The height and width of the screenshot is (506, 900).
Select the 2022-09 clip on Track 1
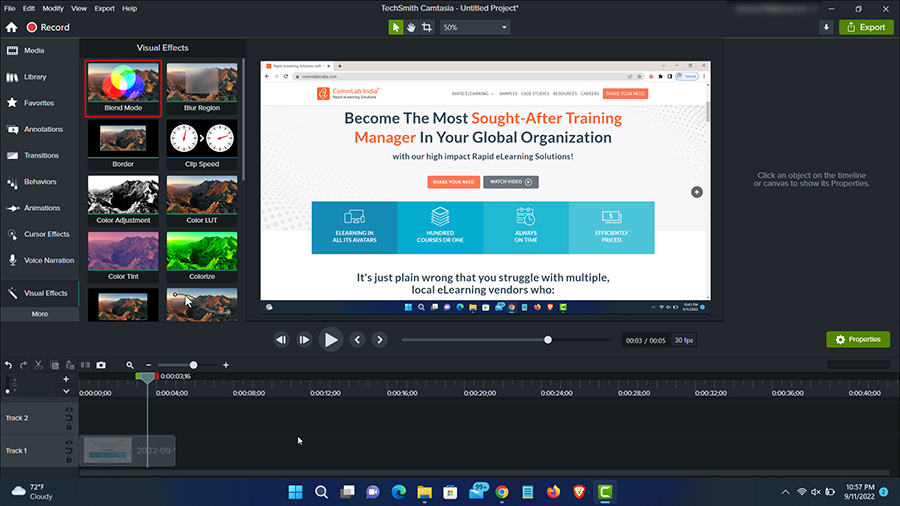click(127, 450)
